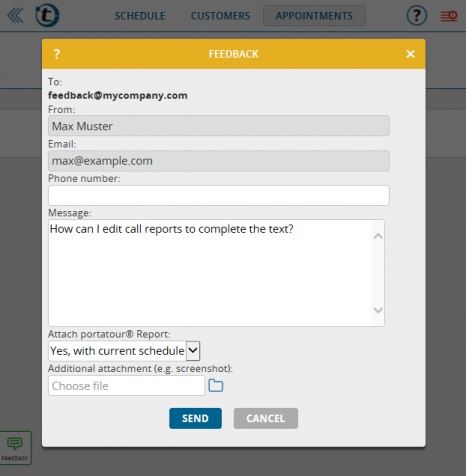
Task: Open help via circled question mark
Action: (x=416, y=15)
